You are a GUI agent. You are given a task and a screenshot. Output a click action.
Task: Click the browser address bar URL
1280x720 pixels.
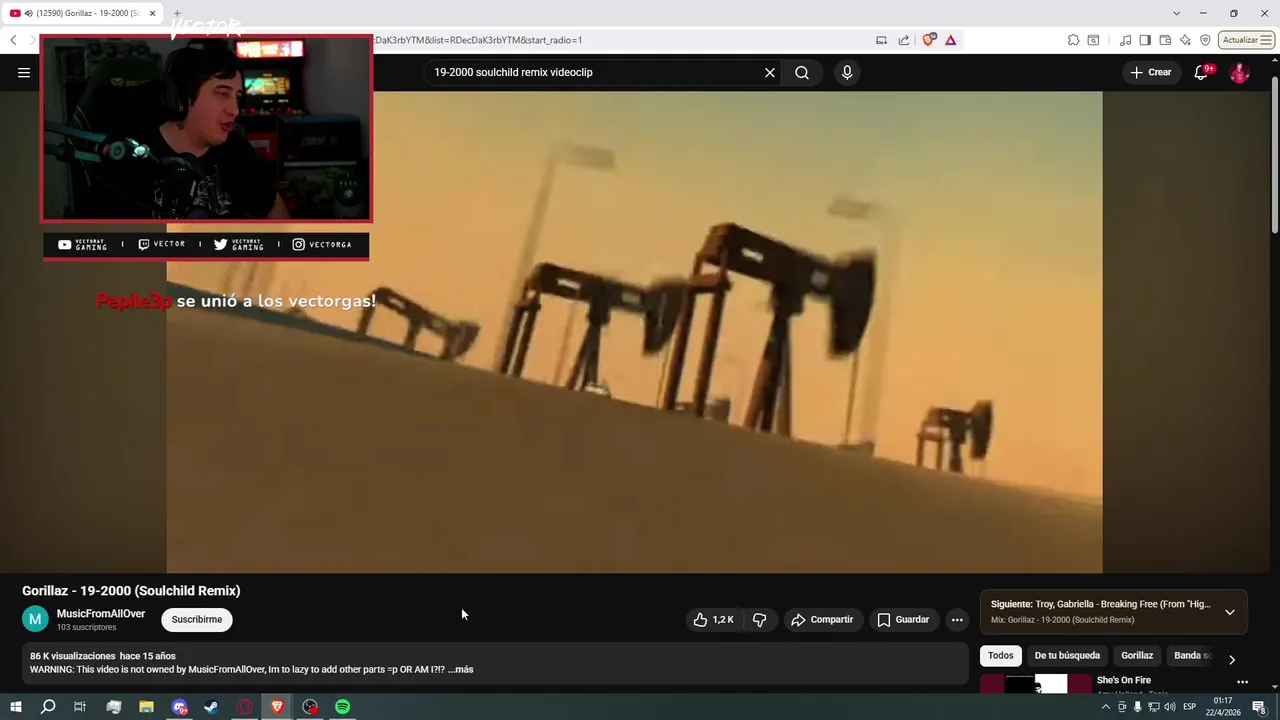pyautogui.click(x=478, y=40)
